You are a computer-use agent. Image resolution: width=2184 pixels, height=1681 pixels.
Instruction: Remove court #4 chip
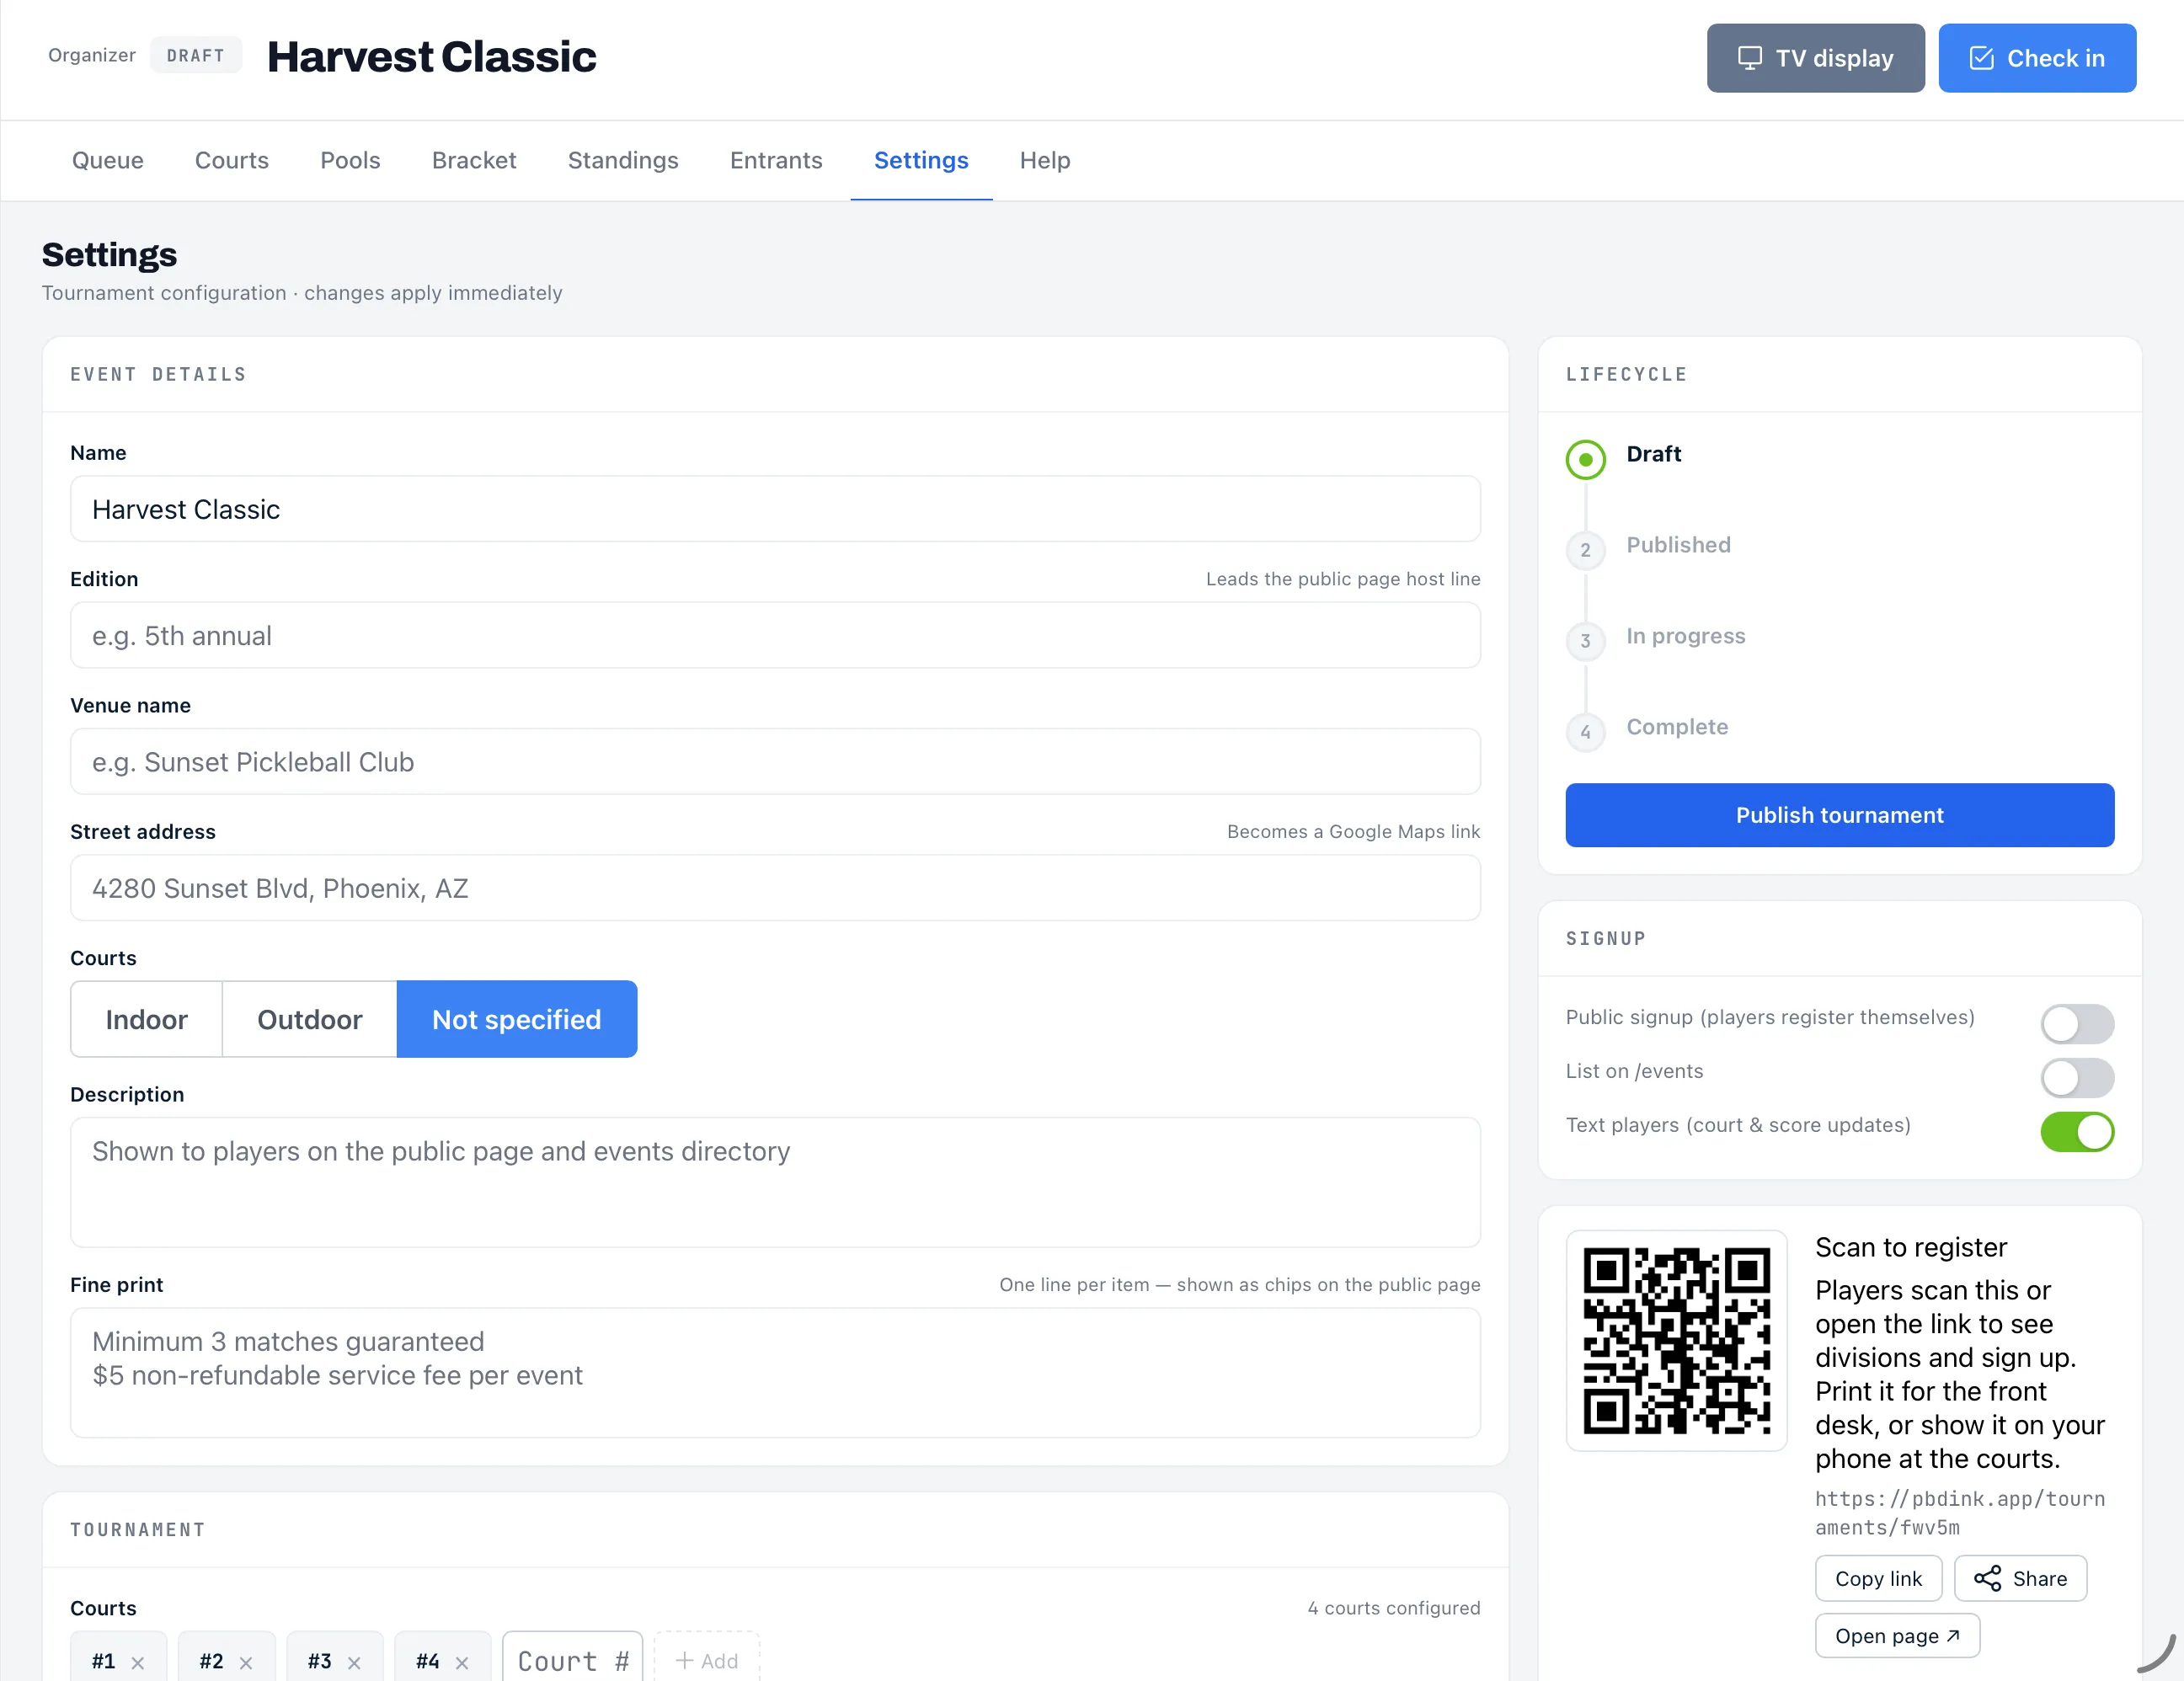tap(462, 1662)
